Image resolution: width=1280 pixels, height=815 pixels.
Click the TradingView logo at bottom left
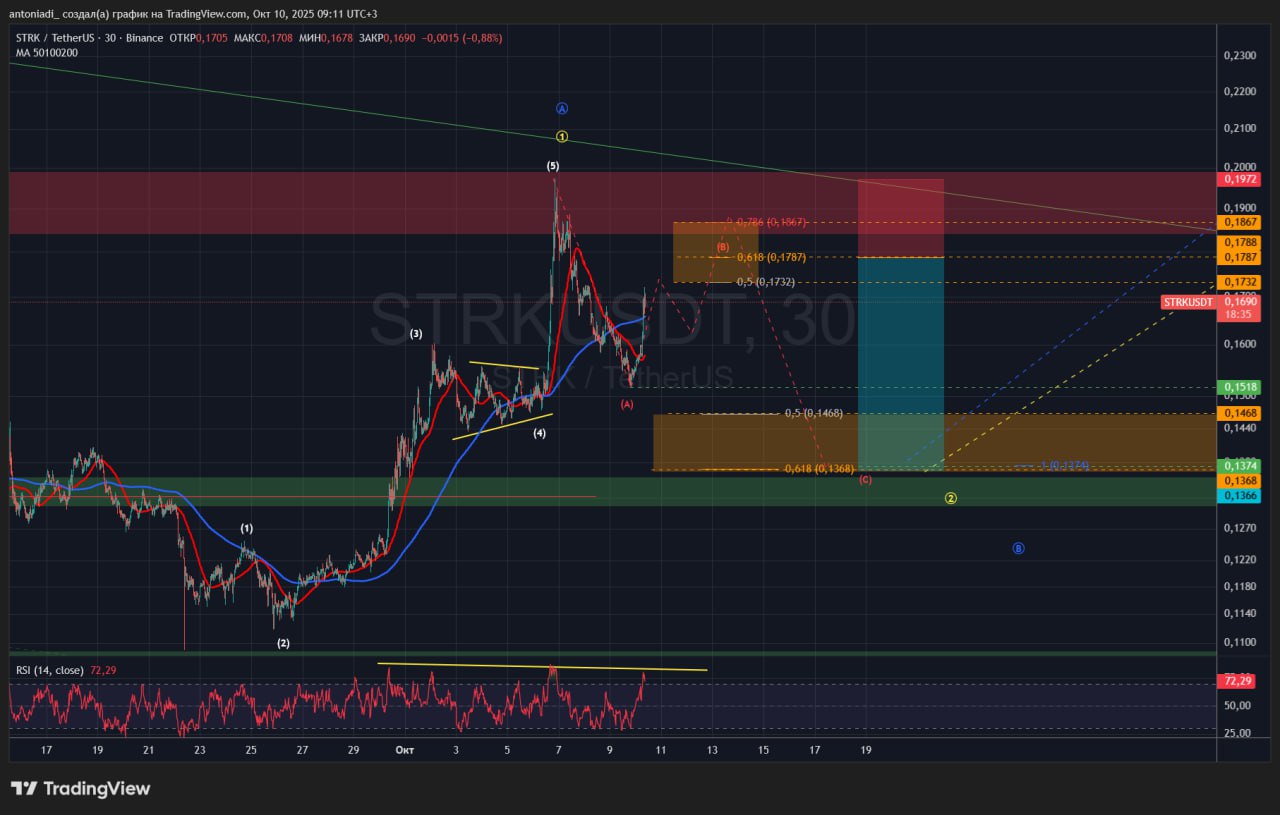click(80, 788)
